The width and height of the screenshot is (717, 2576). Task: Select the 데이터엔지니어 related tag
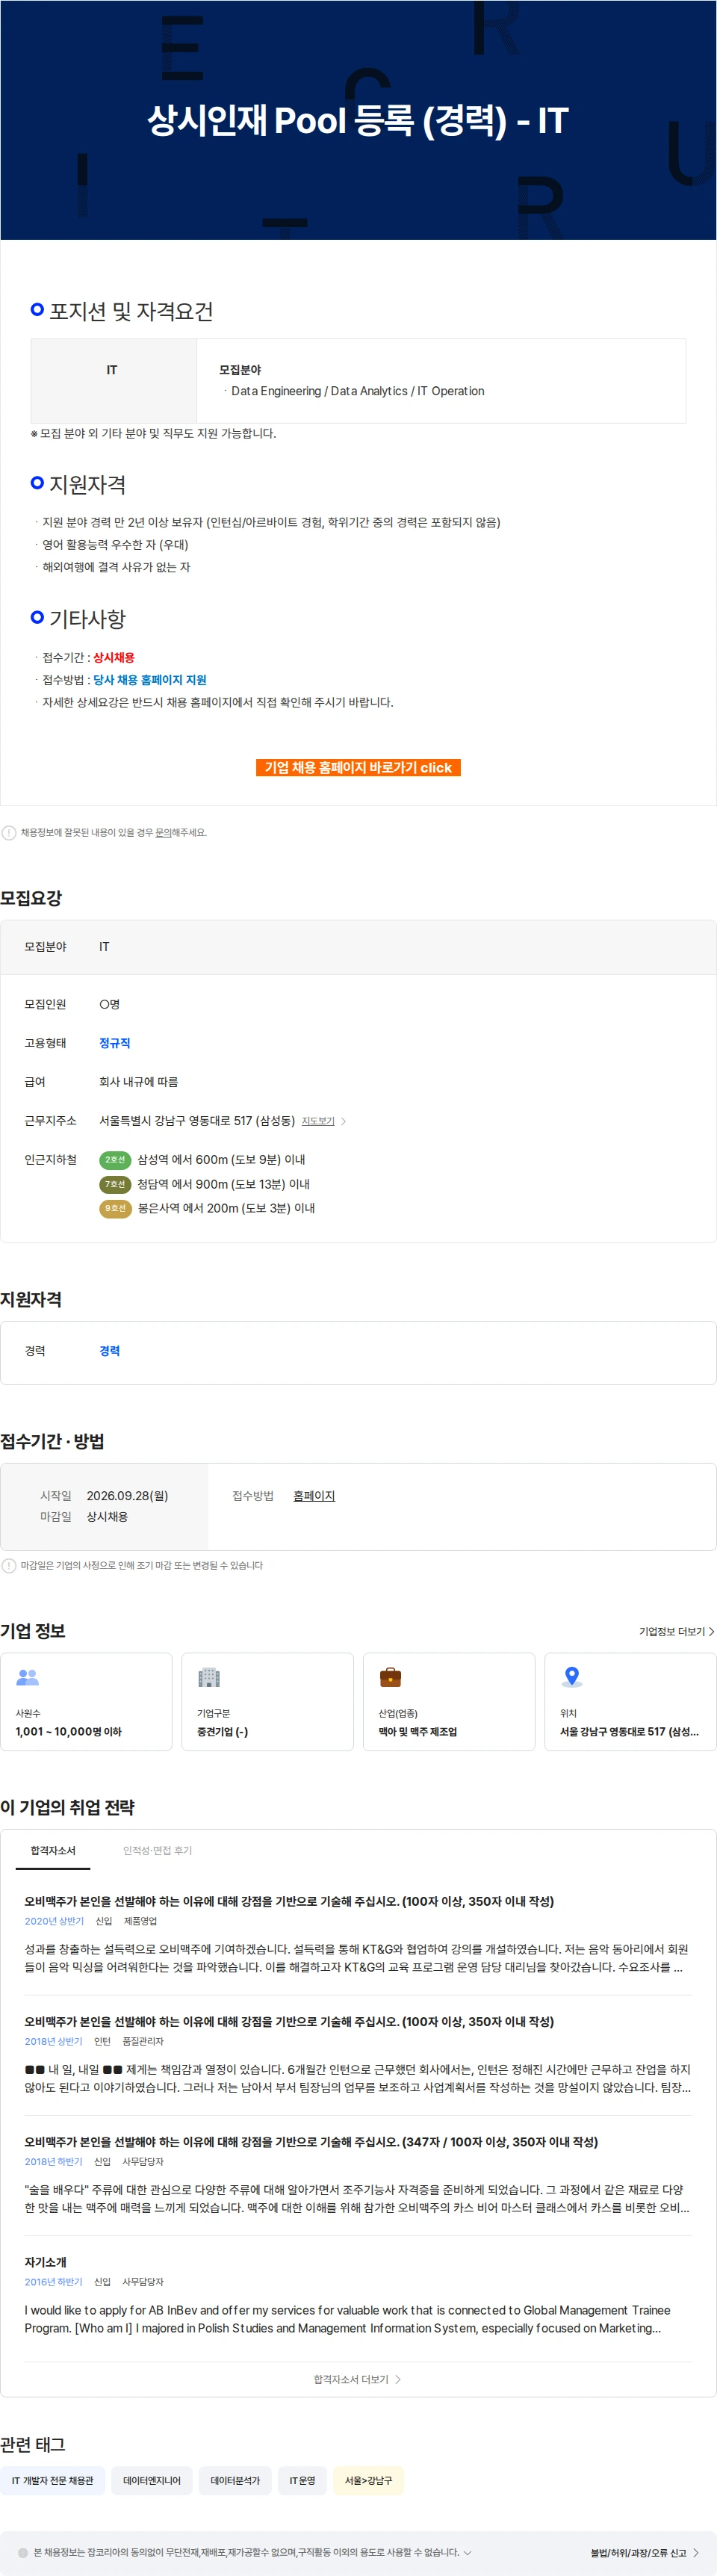152,2480
